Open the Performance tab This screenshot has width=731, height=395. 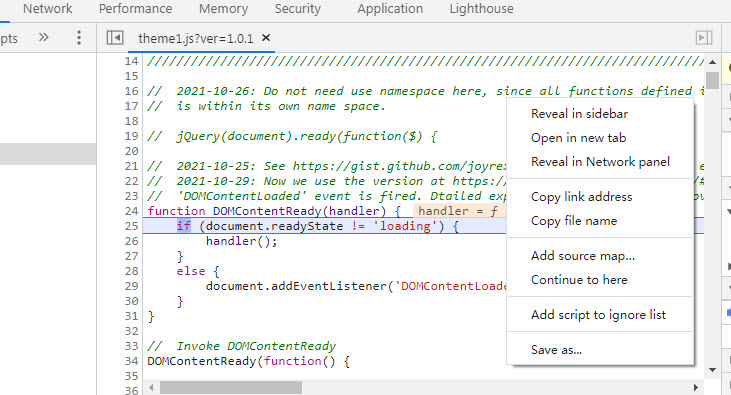tap(135, 9)
